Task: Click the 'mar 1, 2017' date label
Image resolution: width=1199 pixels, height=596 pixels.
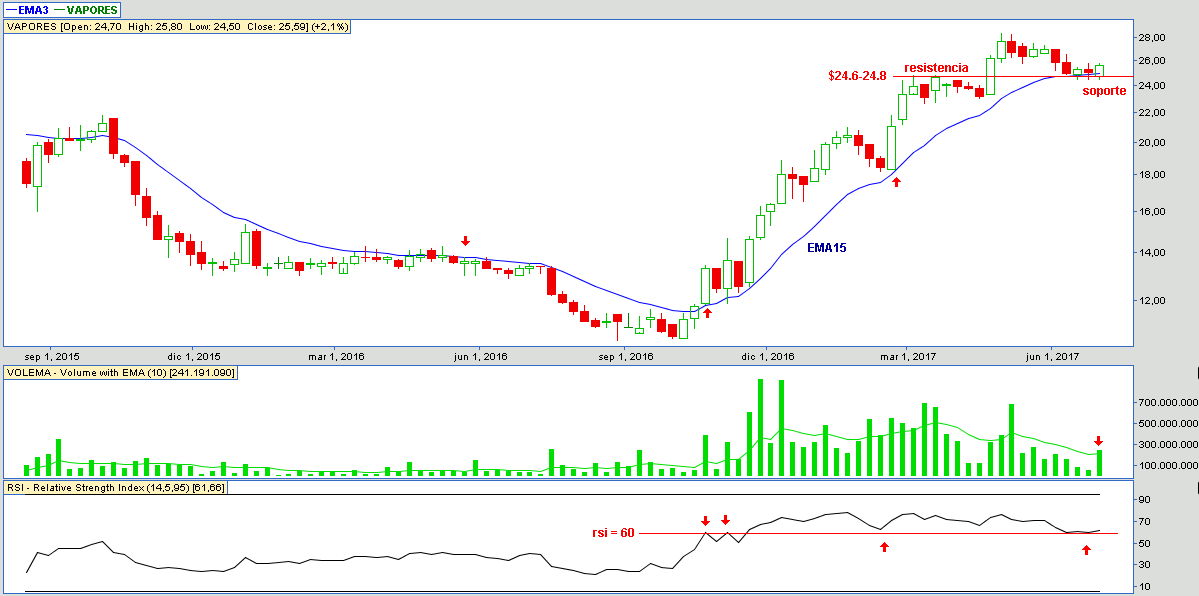Action: pos(909,357)
